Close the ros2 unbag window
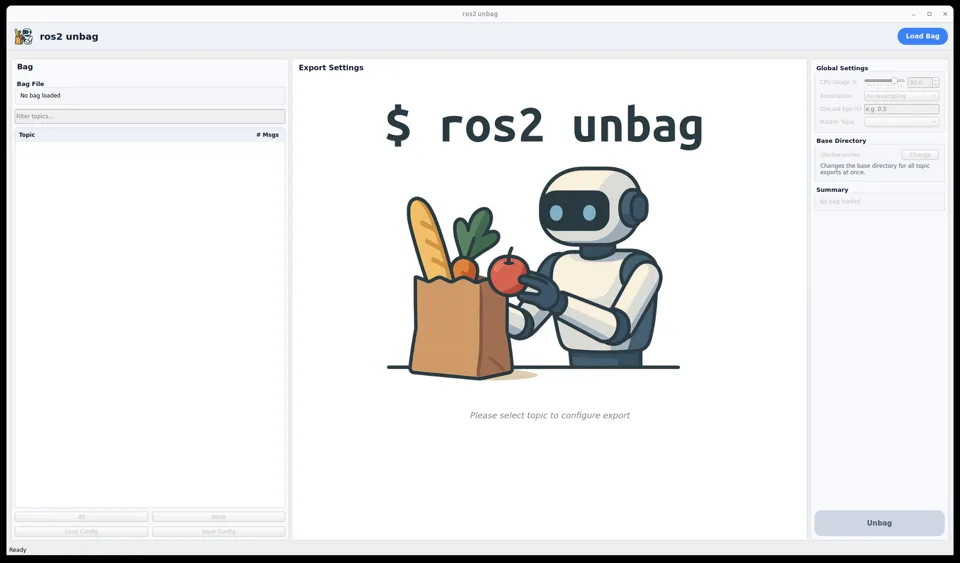Image resolution: width=960 pixels, height=563 pixels. 945,14
